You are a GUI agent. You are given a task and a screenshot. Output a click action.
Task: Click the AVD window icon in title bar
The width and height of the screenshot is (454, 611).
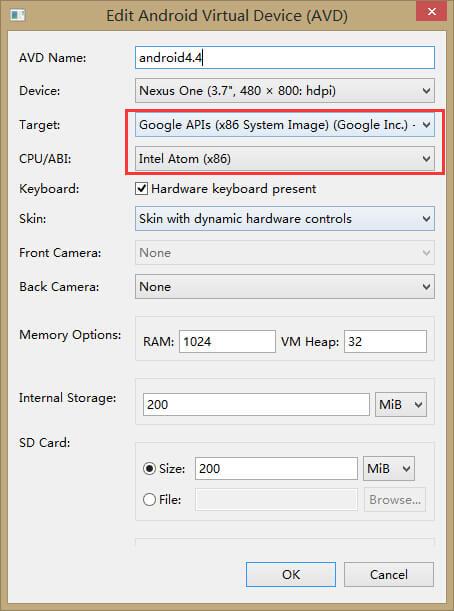point(18,15)
